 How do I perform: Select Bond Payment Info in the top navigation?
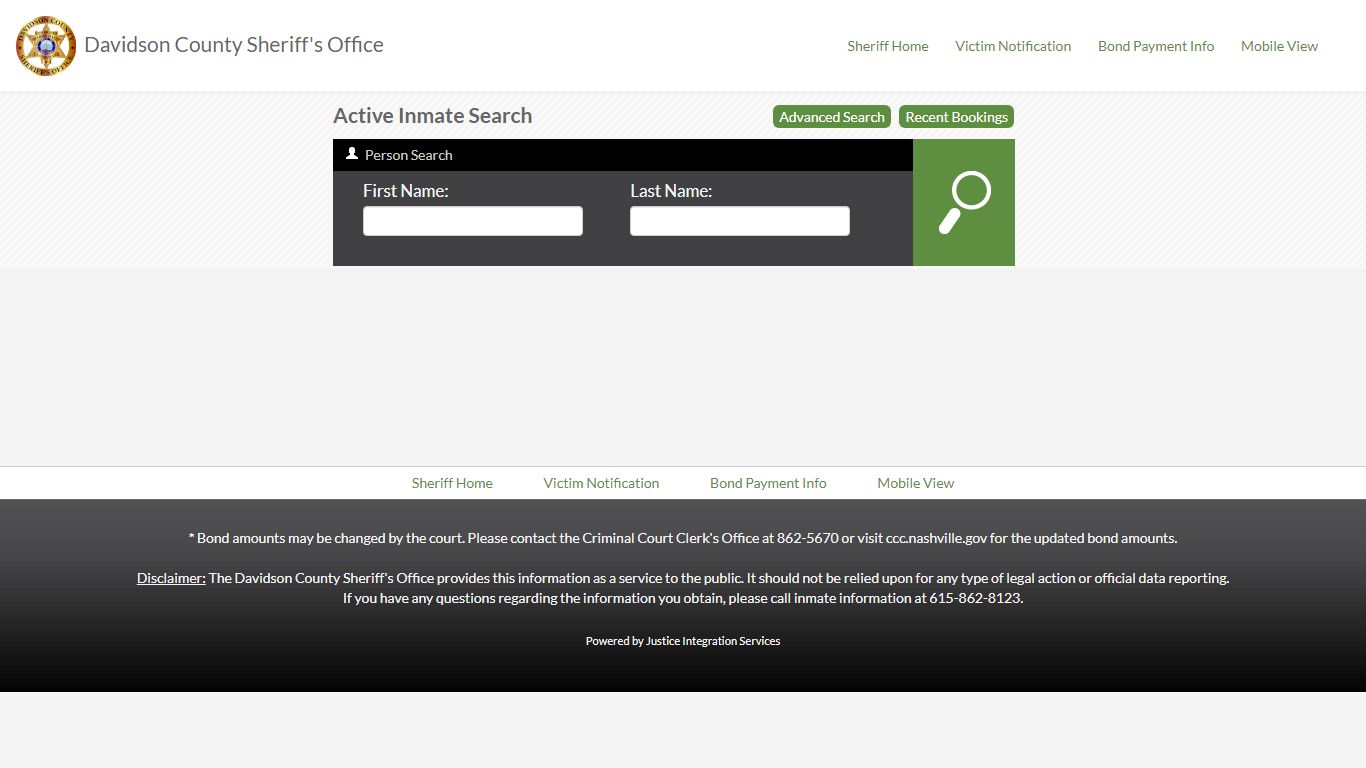point(1155,46)
